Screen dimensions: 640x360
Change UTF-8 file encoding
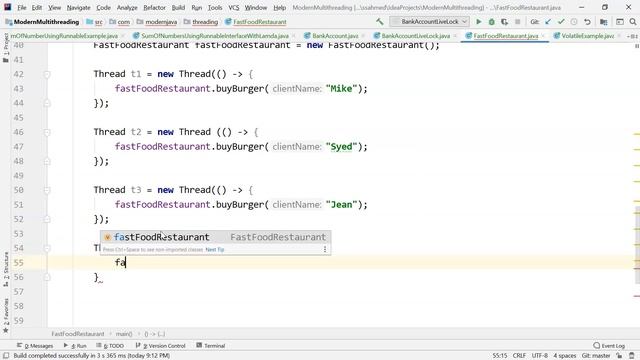[x=540, y=356]
